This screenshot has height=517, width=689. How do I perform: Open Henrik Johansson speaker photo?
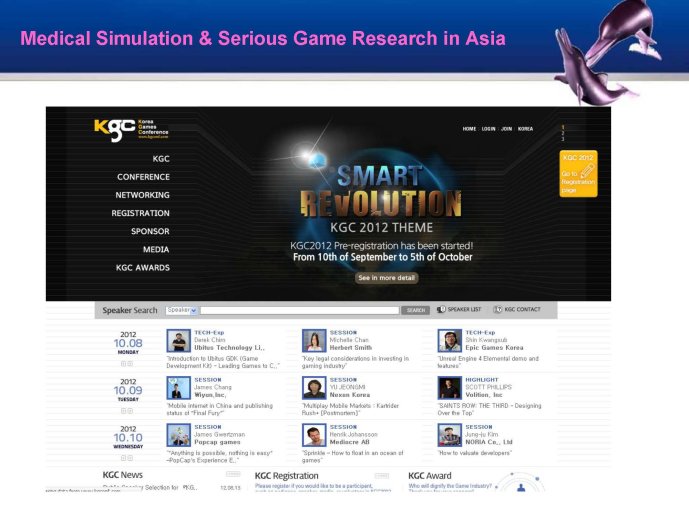(x=314, y=435)
